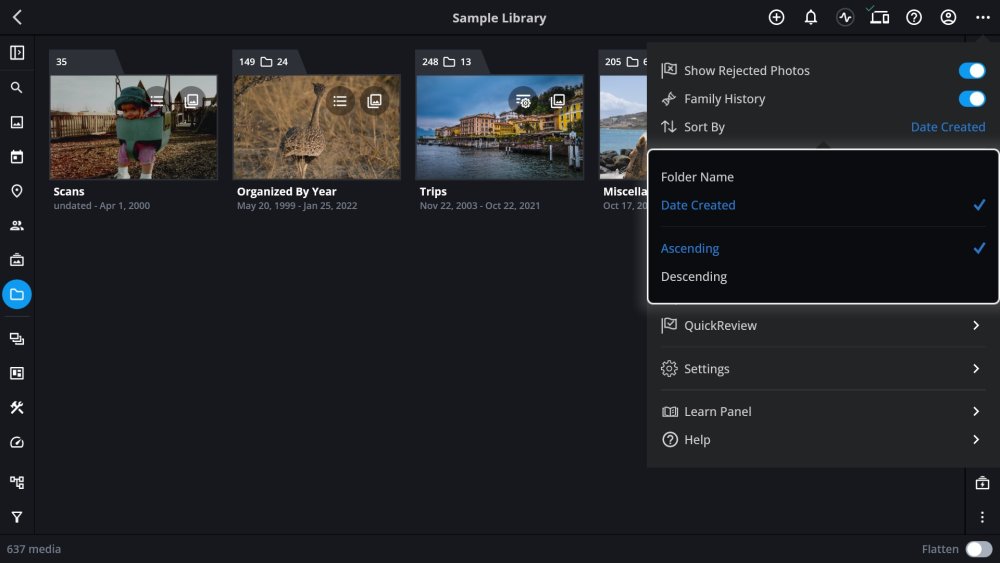Toggle the Flatten switch
This screenshot has width=1000, height=563.
pos(978,549)
